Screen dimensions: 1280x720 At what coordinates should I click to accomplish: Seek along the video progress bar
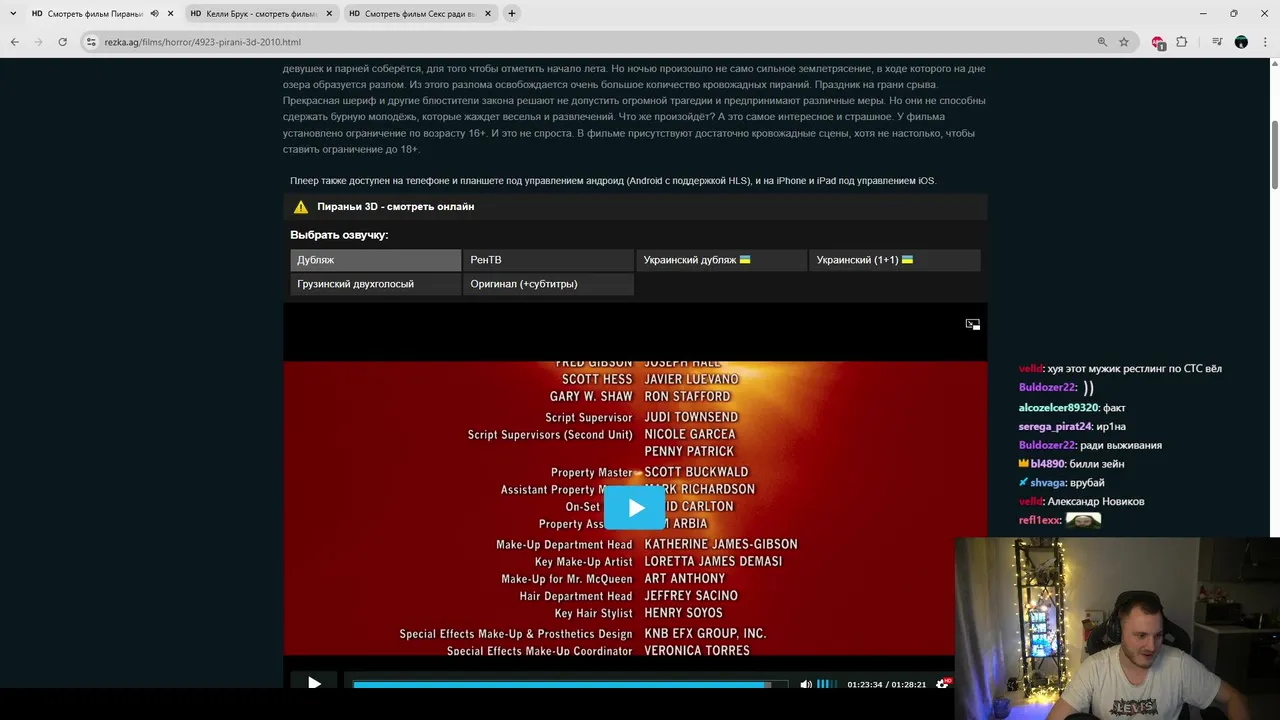pyautogui.click(x=570, y=685)
